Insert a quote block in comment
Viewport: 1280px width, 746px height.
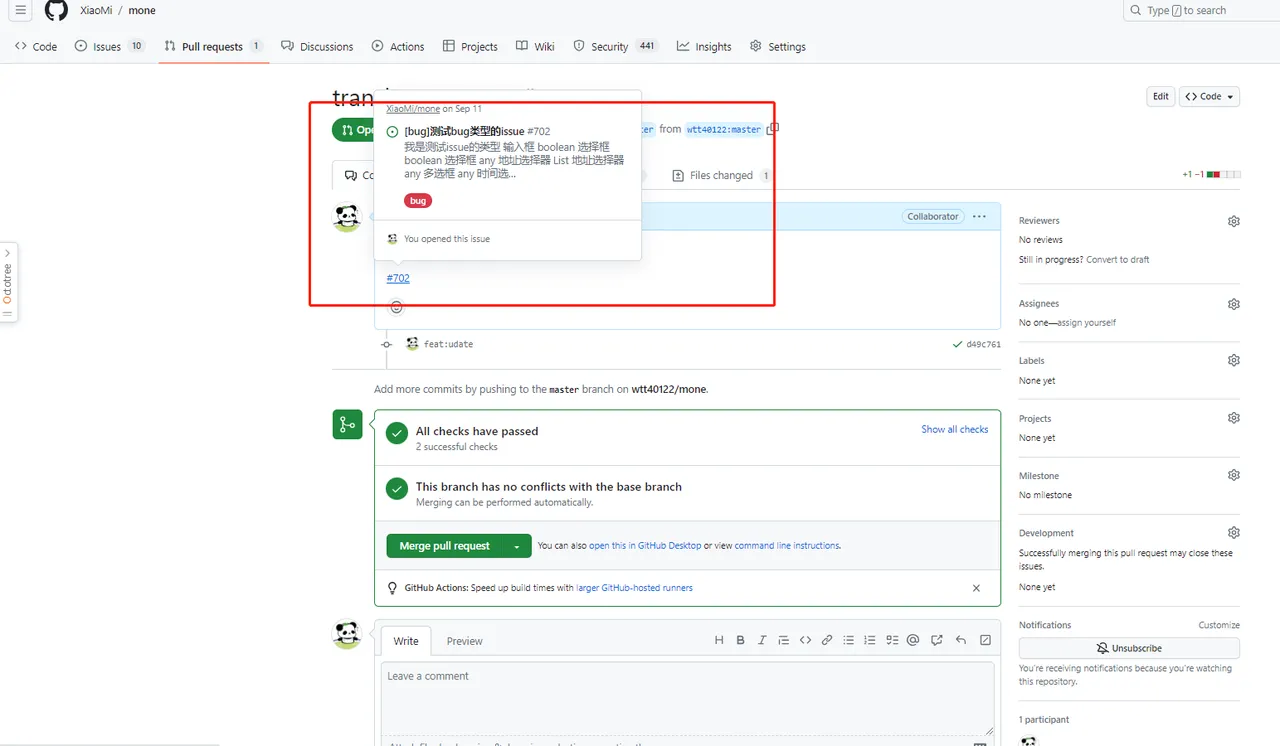[x=784, y=641]
